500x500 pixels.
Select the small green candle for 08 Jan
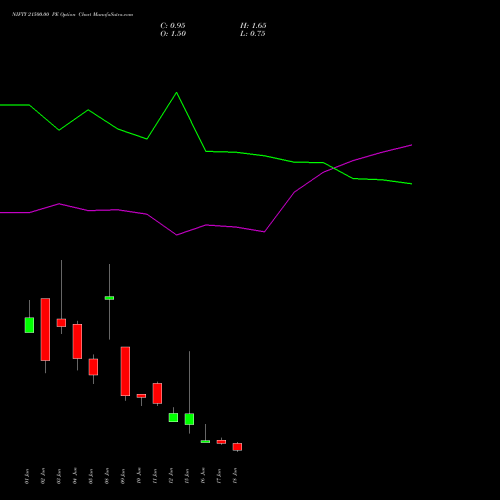(x=109, y=298)
